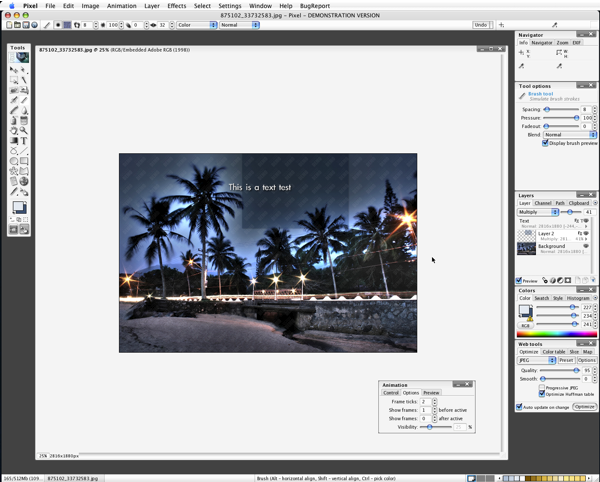
Task: Open the JPEG format dropdown
Action: click(x=536, y=360)
